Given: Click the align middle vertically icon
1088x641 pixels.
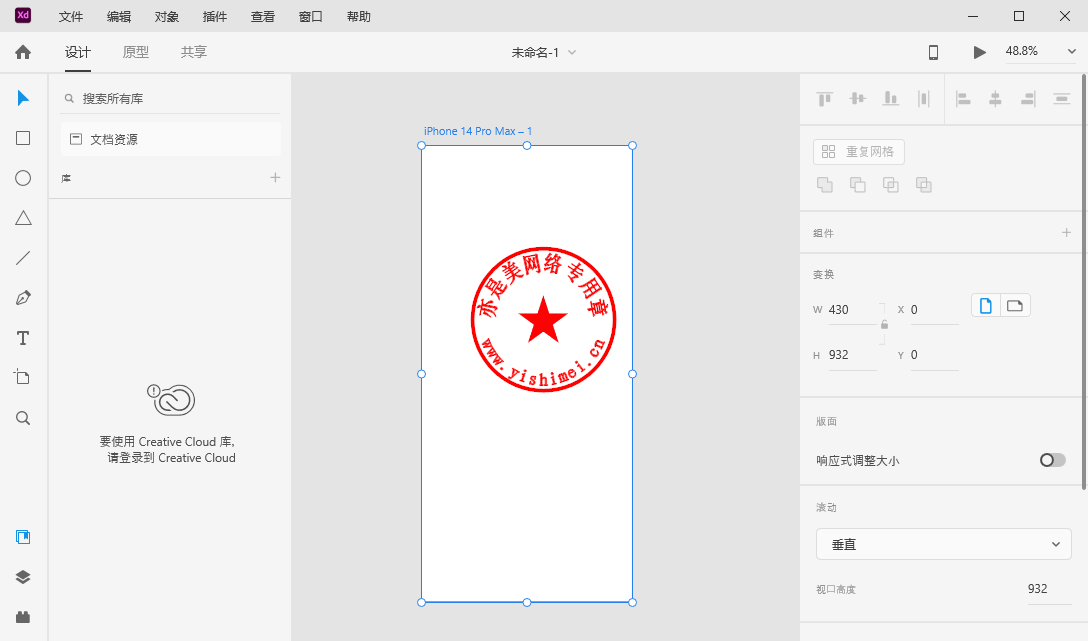Looking at the screenshot, I should click(858, 99).
